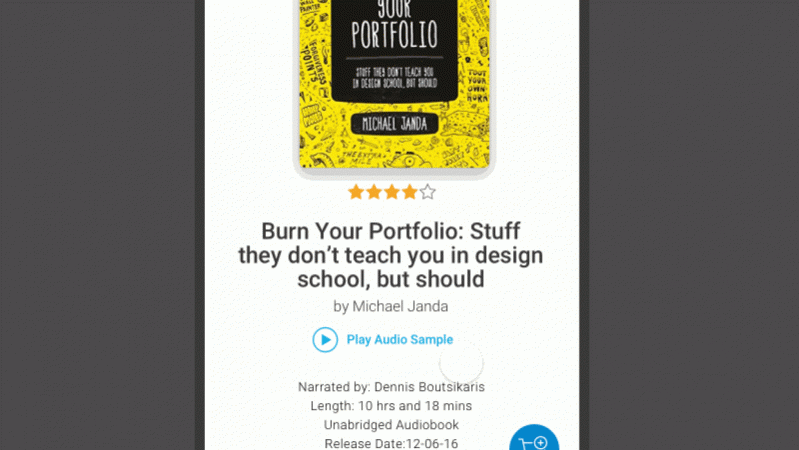799x450 pixels.
Task: Click the Play Audio Sample text link
Action: click(400, 340)
